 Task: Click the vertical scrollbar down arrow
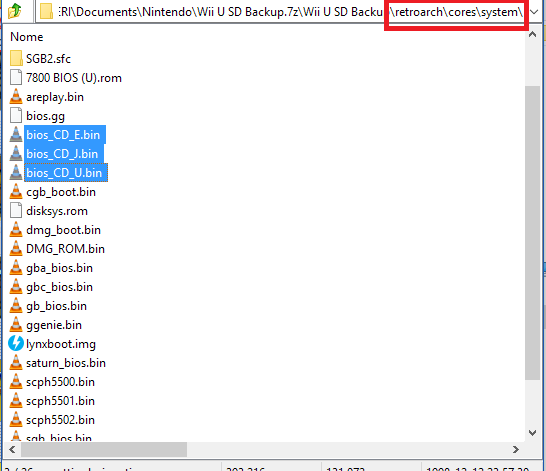click(x=532, y=433)
